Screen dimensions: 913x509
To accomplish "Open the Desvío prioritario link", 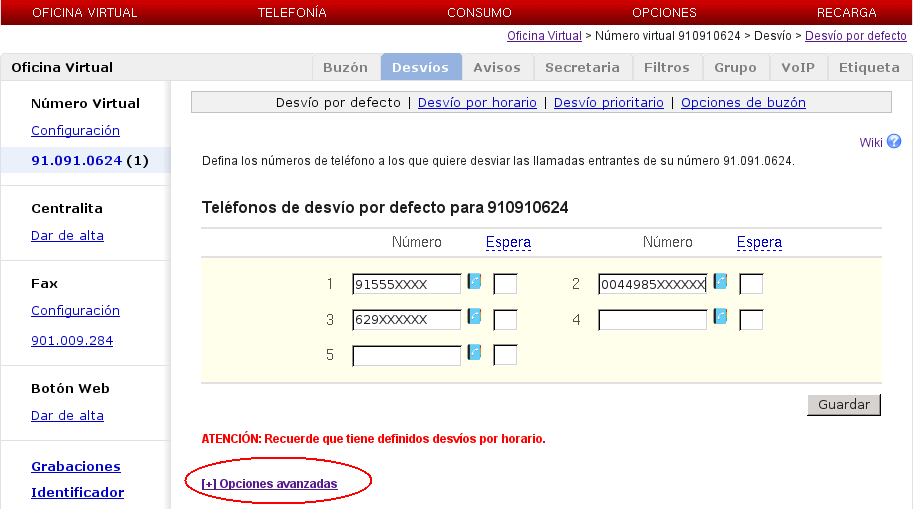I will (x=608, y=103).
